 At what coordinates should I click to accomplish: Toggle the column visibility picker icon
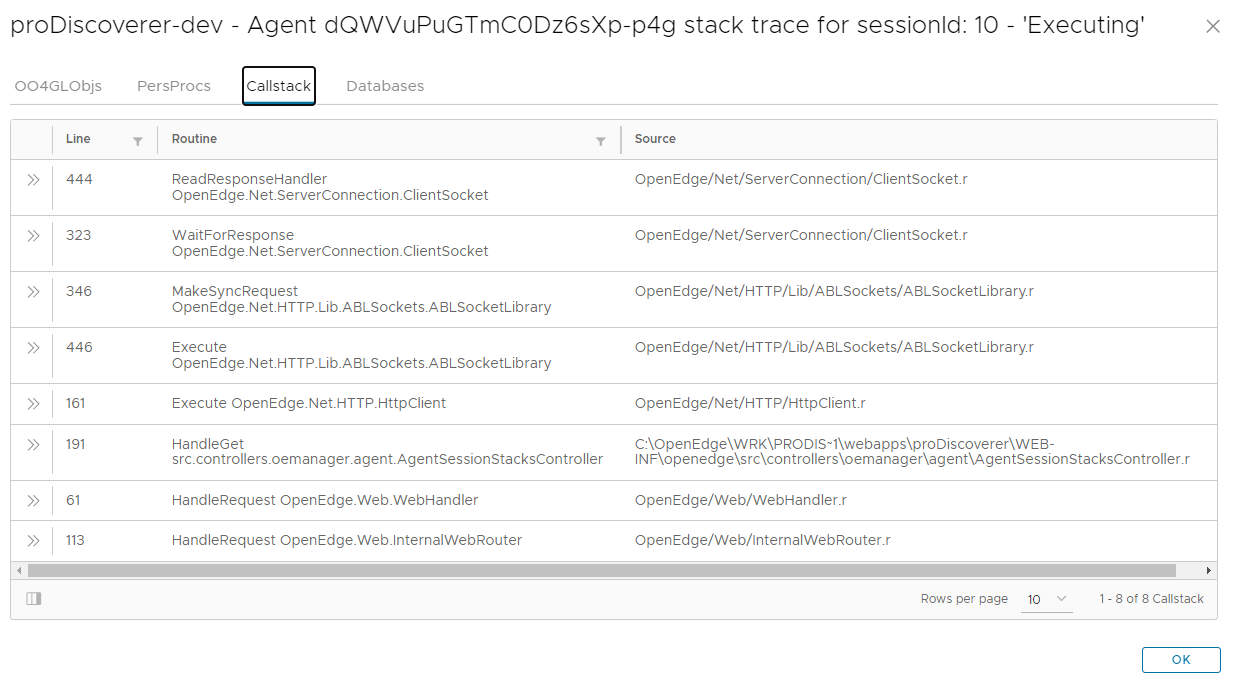[33, 599]
